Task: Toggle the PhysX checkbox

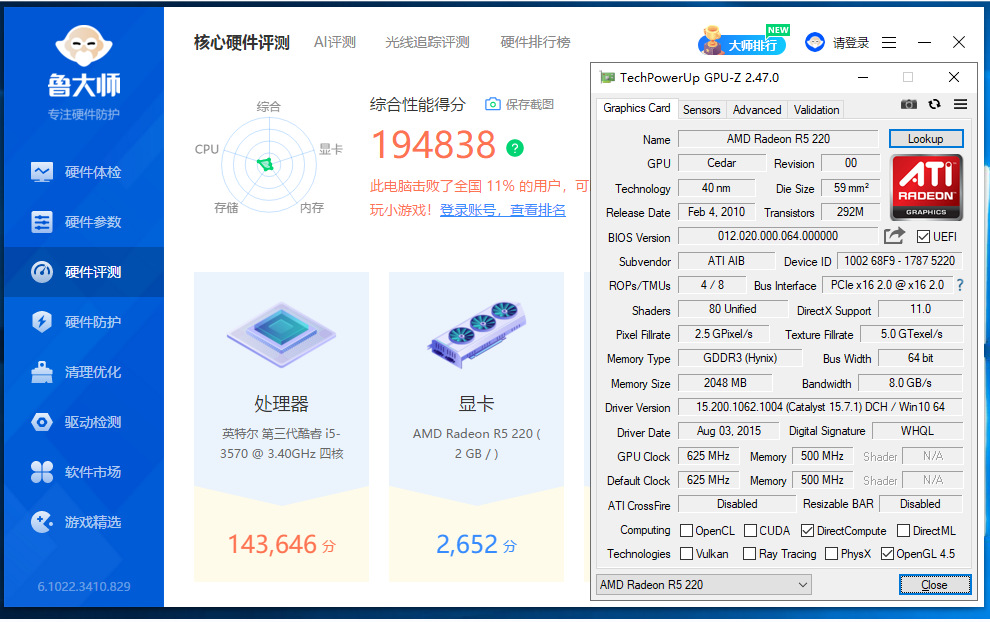Action: click(x=832, y=554)
